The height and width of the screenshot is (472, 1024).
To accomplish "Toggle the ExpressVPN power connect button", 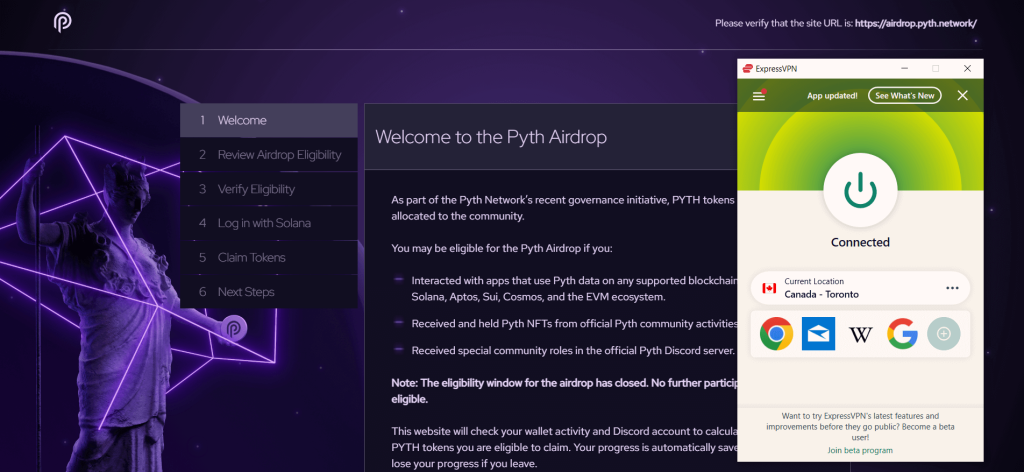I will pos(860,189).
